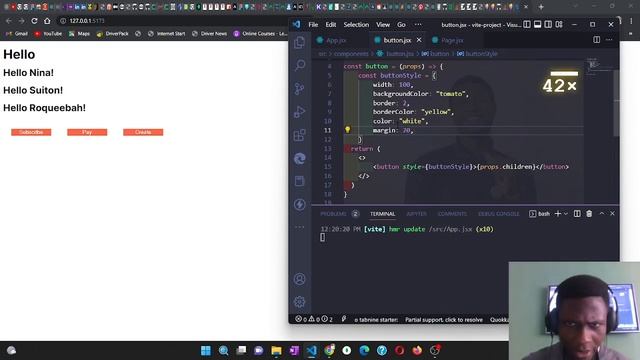Open the Manage gear in VS Code

click(x=300, y=302)
